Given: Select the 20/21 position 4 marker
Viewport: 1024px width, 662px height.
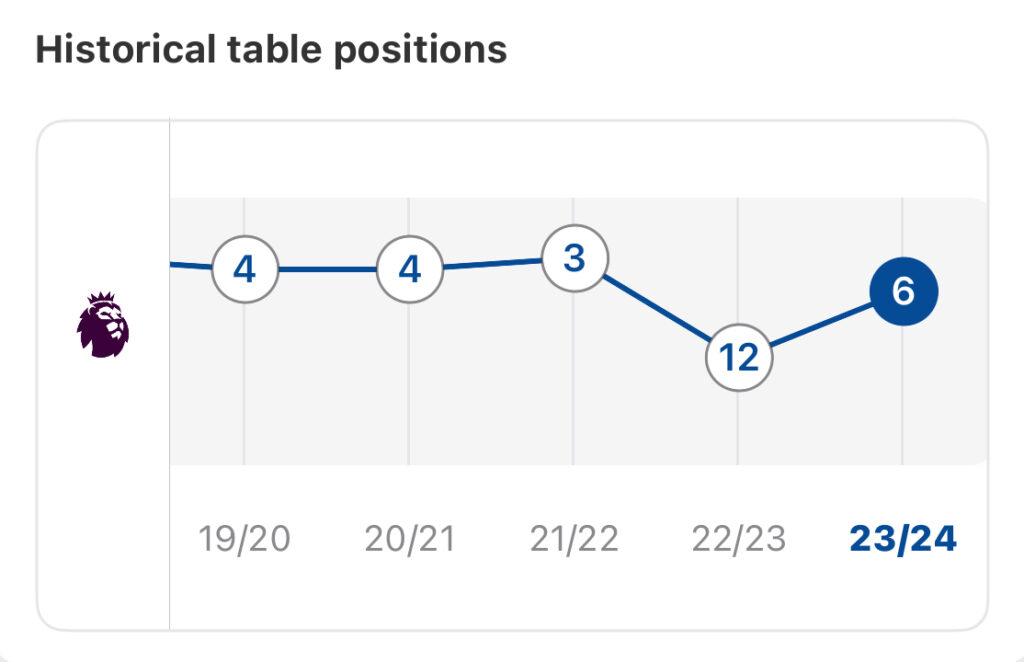Looking at the screenshot, I should (x=409, y=269).
